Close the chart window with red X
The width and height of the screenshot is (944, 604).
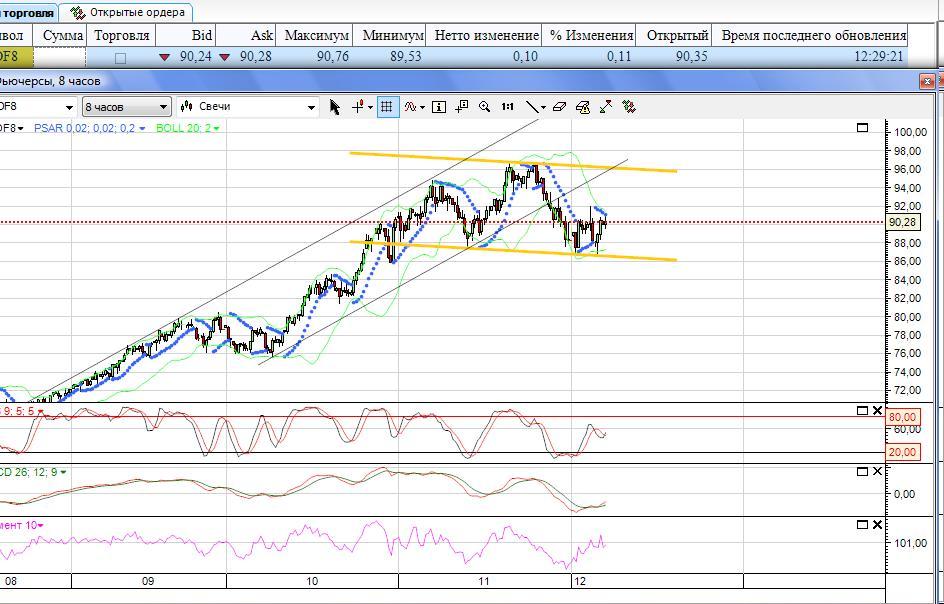coord(928,81)
